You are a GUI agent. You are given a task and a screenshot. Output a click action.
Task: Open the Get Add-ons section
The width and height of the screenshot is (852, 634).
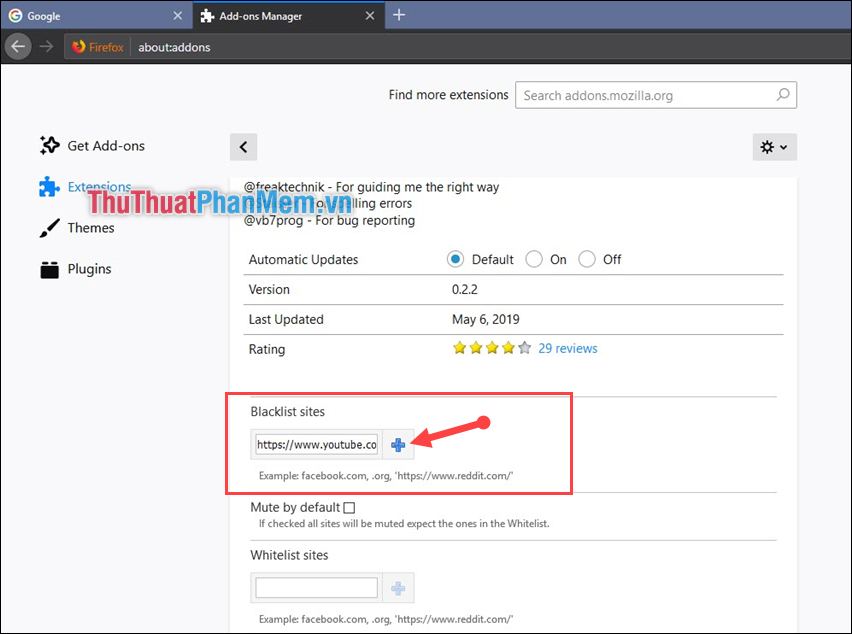coord(91,145)
